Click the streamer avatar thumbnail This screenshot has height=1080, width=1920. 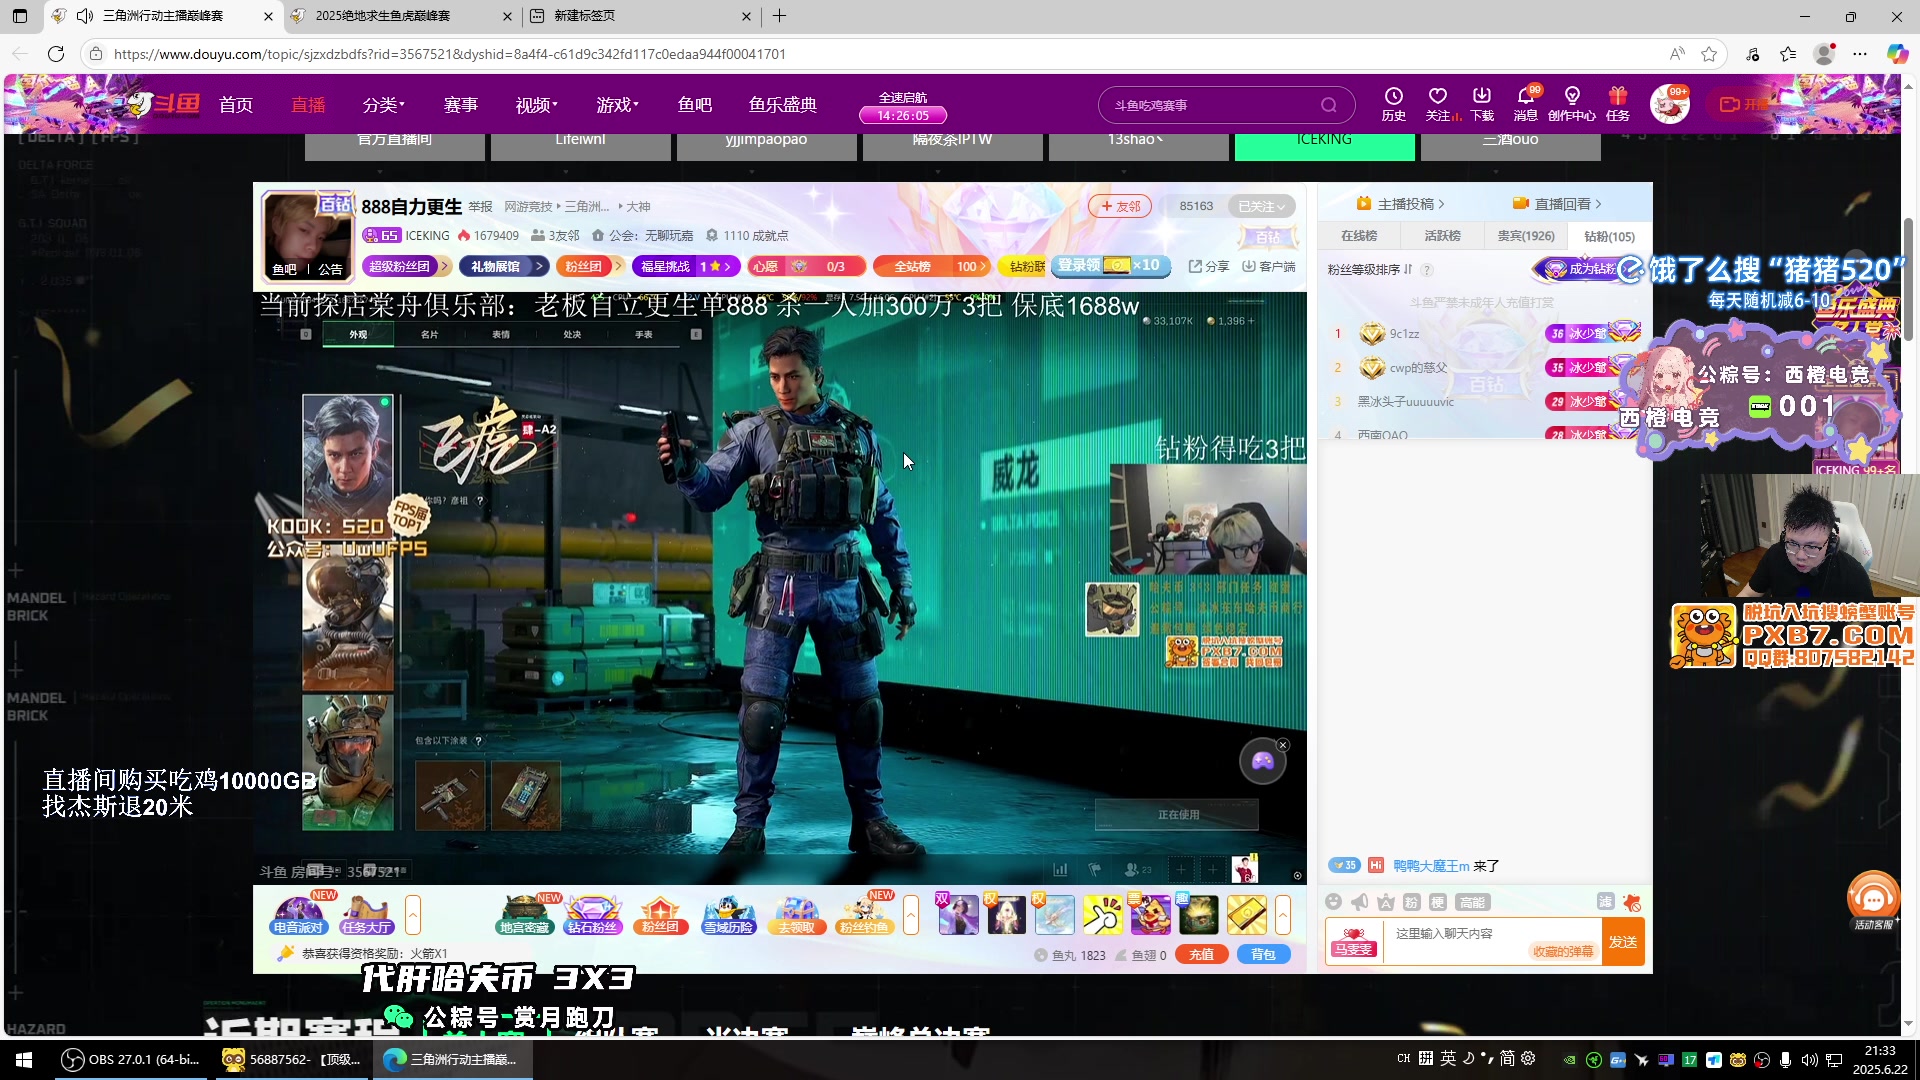(306, 236)
